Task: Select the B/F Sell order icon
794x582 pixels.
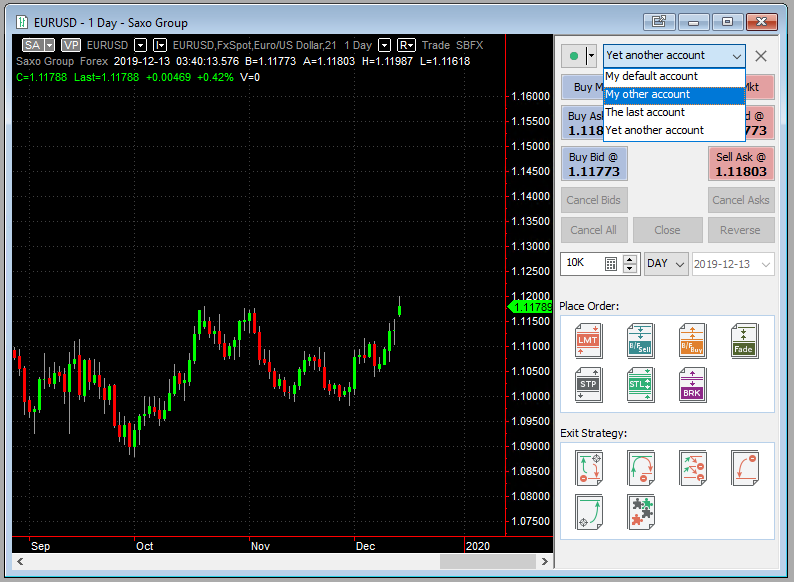Action: 641,341
